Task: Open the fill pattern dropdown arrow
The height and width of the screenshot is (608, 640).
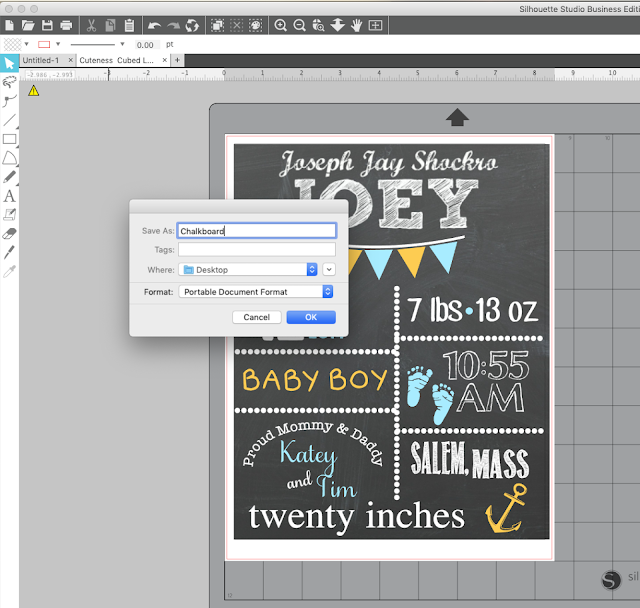Action: pos(27,44)
